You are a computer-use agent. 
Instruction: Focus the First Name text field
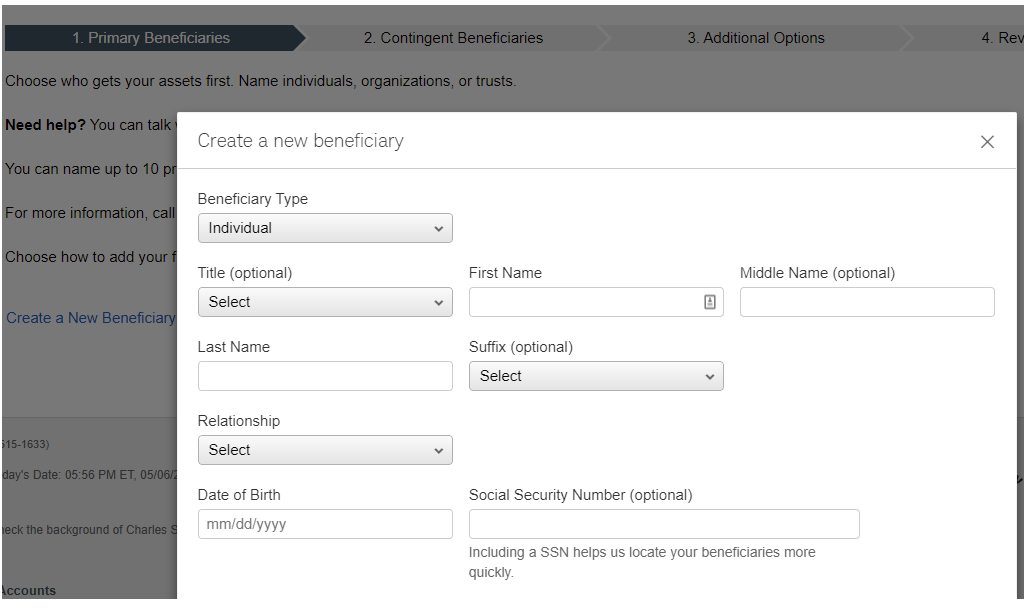(x=585, y=302)
